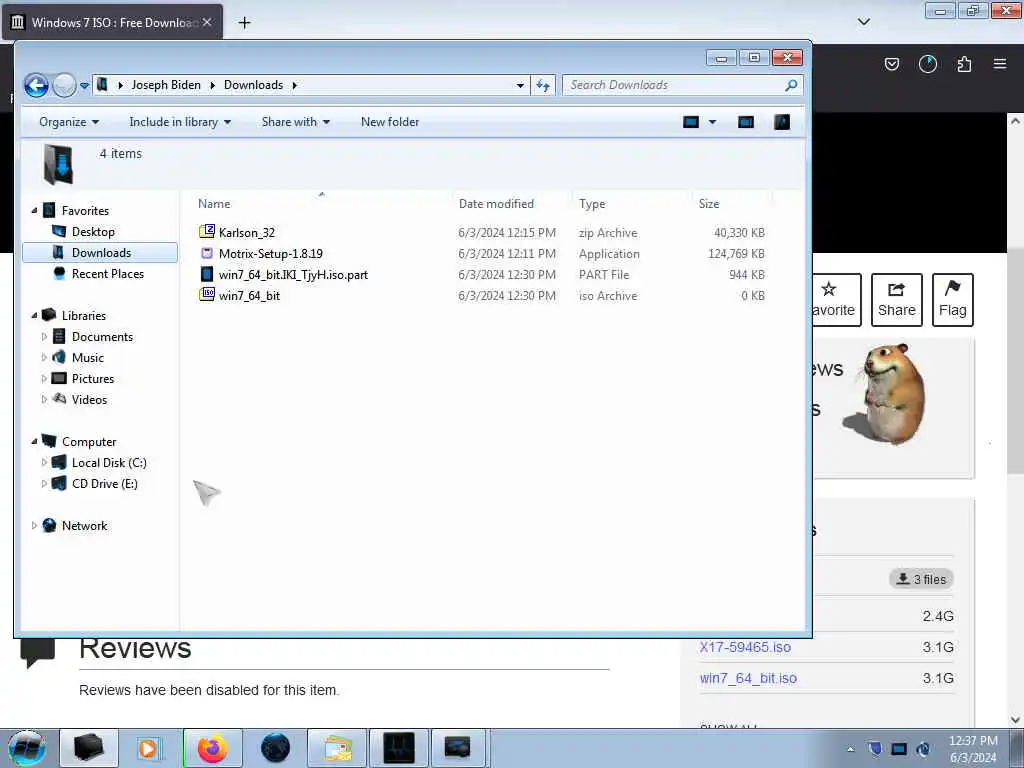Collapse the Favorites group
Viewport: 1024px width, 768px height.
[34, 210]
